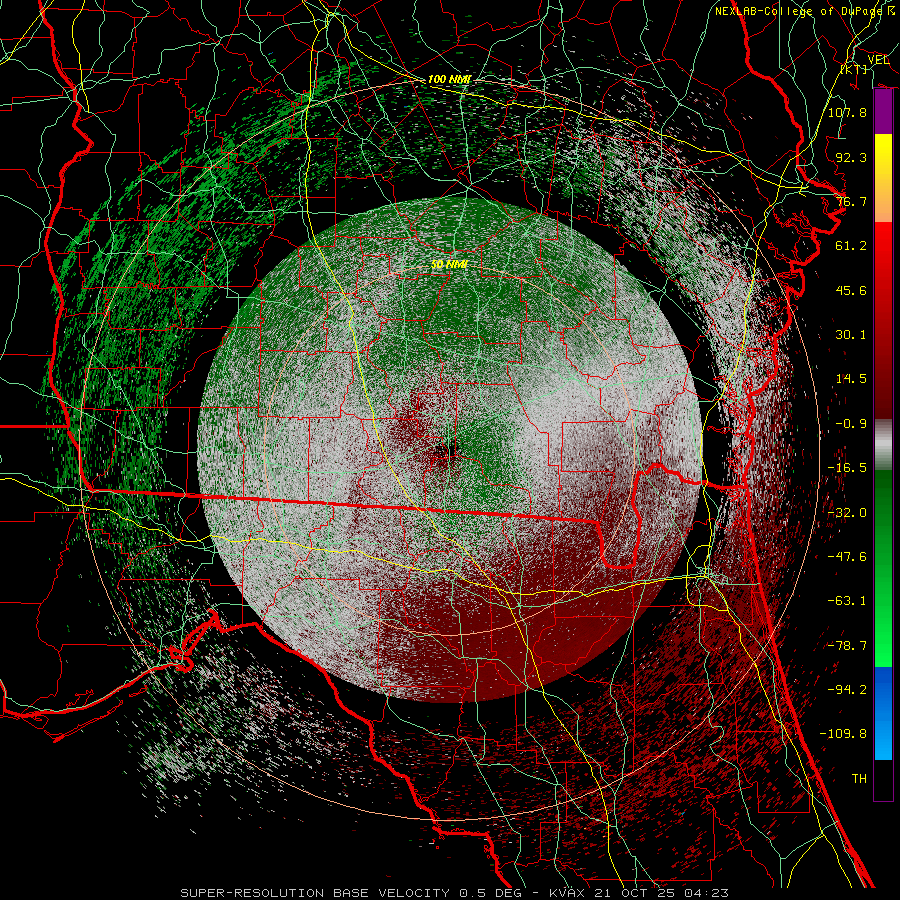Click the -16.5 velocity scale value
The width and height of the screenshot is (900, 900).
tap(847, 468)
